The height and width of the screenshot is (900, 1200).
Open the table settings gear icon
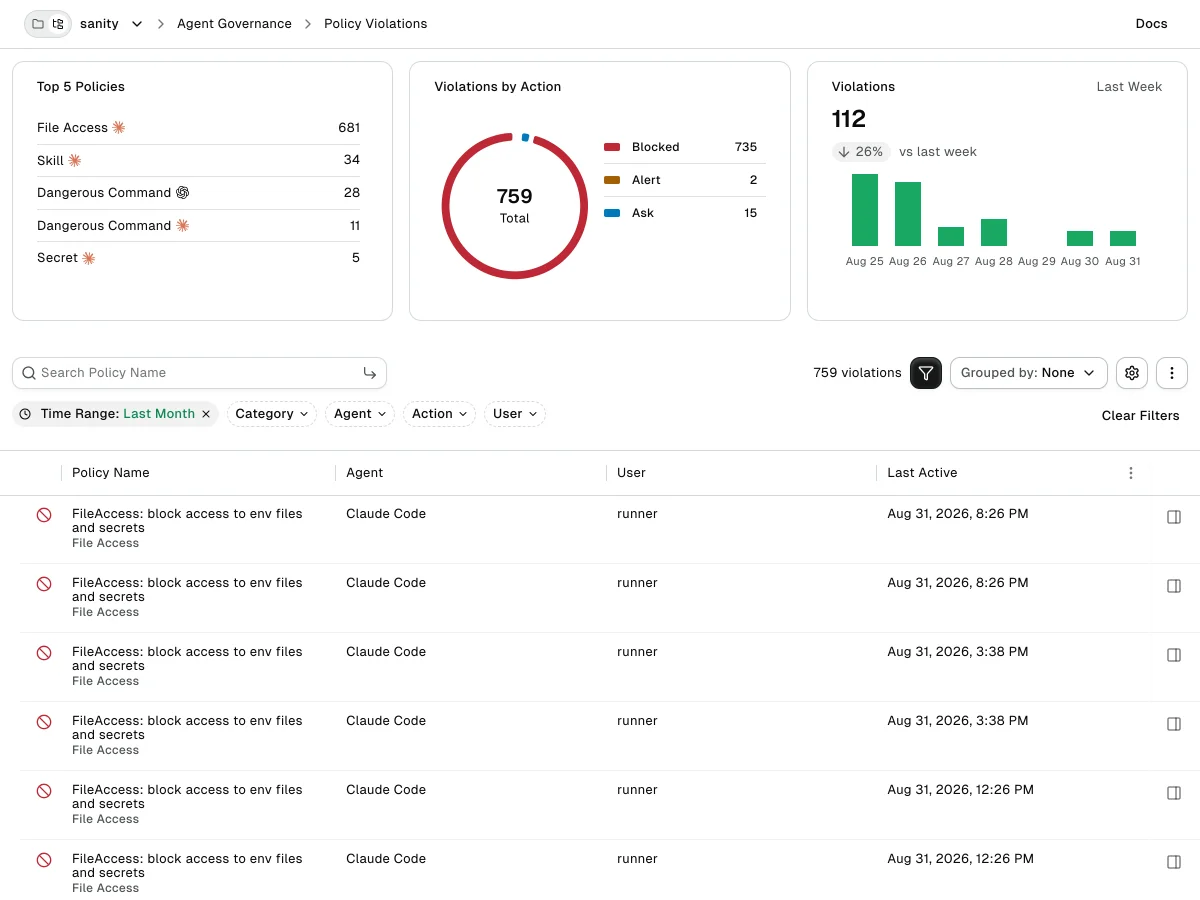pos(1132,373)
